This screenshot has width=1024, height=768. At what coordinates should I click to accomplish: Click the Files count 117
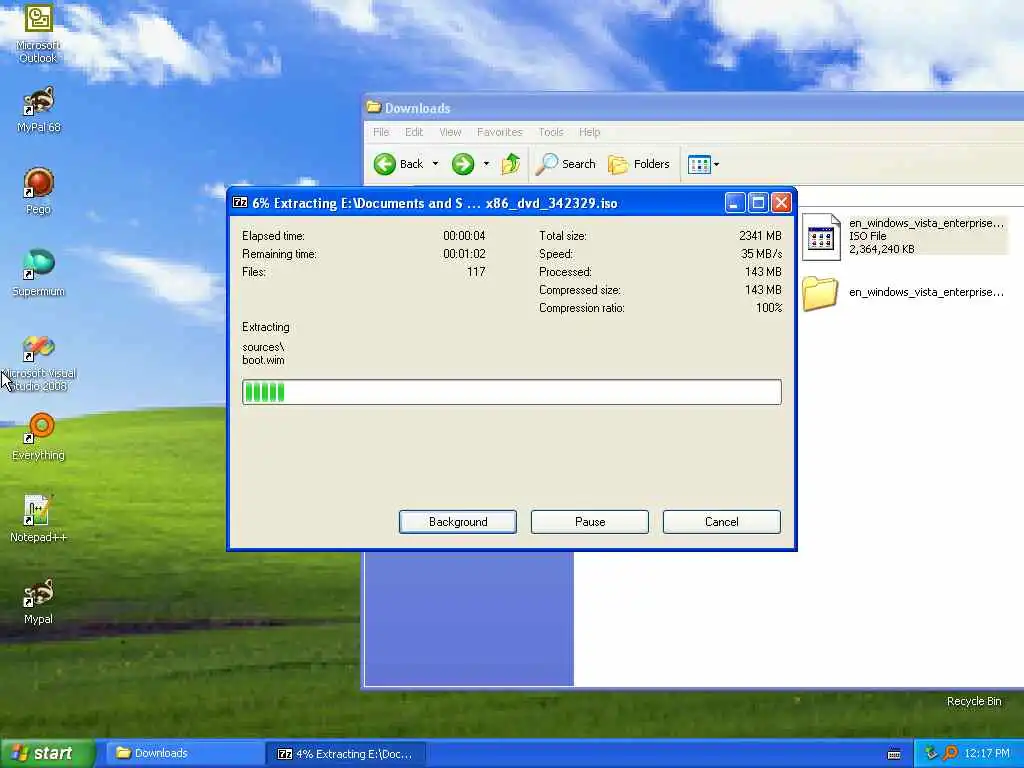tap(476, 272)
